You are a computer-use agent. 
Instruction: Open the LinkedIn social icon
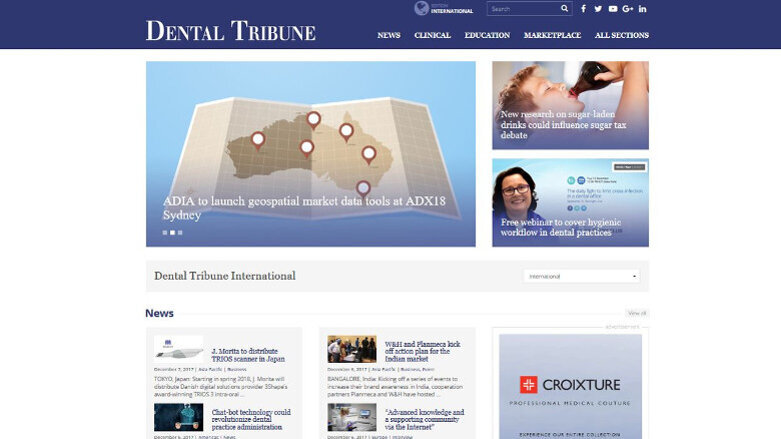click(643, 8)
